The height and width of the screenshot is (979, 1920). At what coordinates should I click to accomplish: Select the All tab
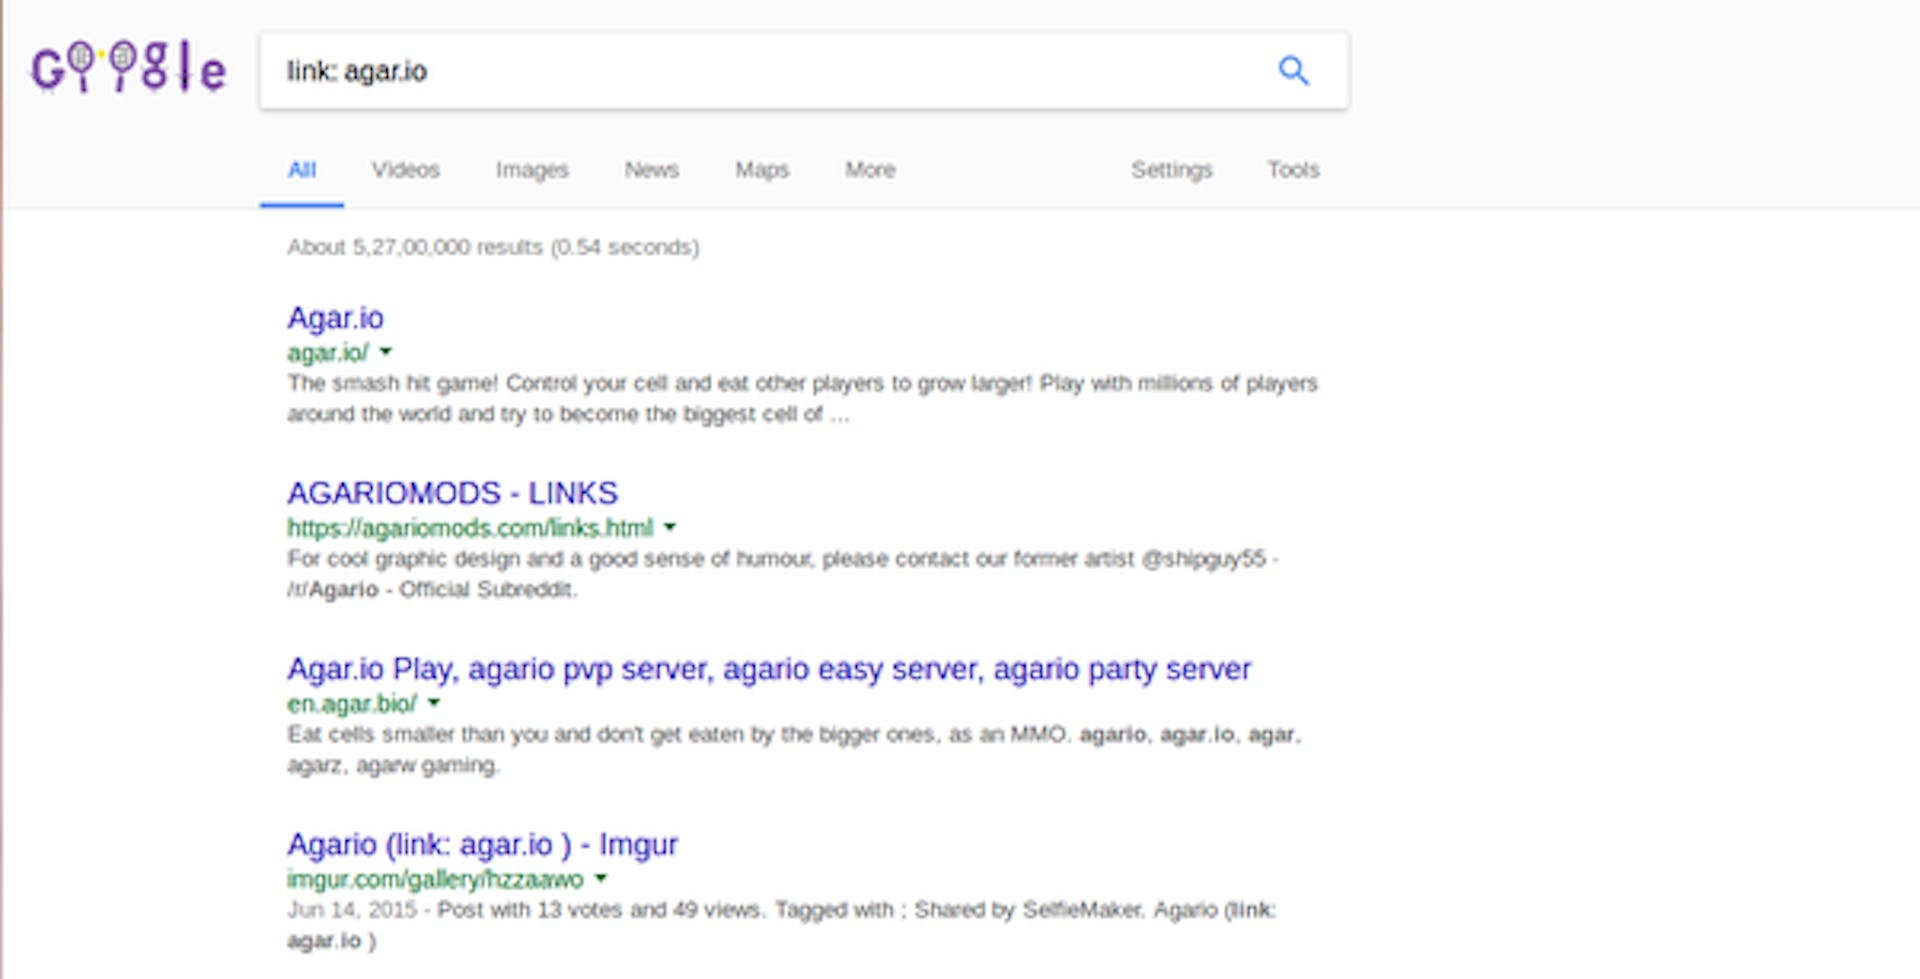coord(302,170)
